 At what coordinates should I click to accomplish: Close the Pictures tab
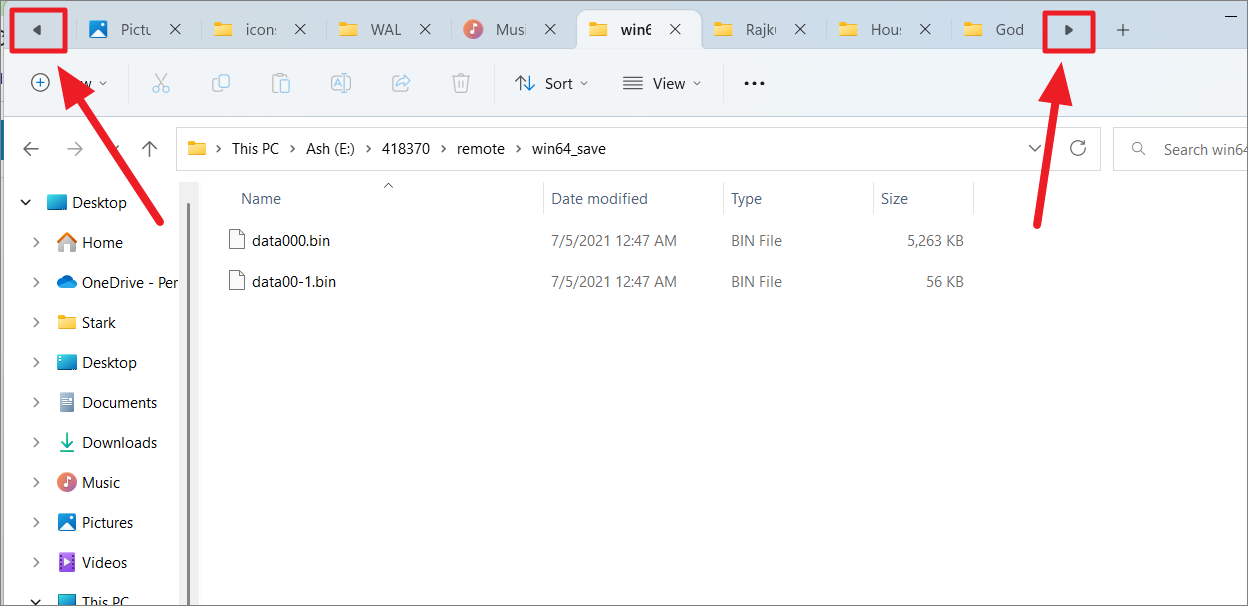[x=175, y=30]
